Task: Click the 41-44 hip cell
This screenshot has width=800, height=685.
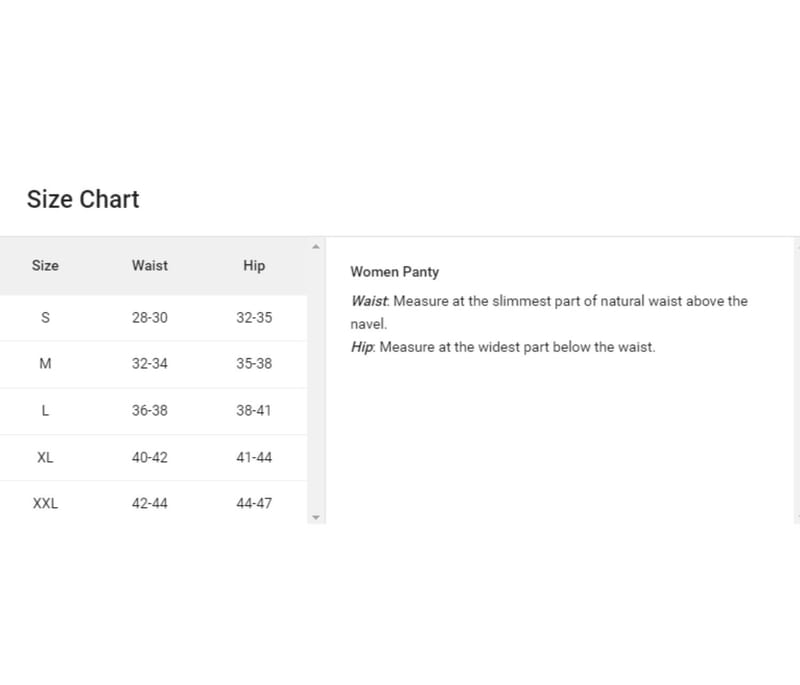Action: coord(254,457)
